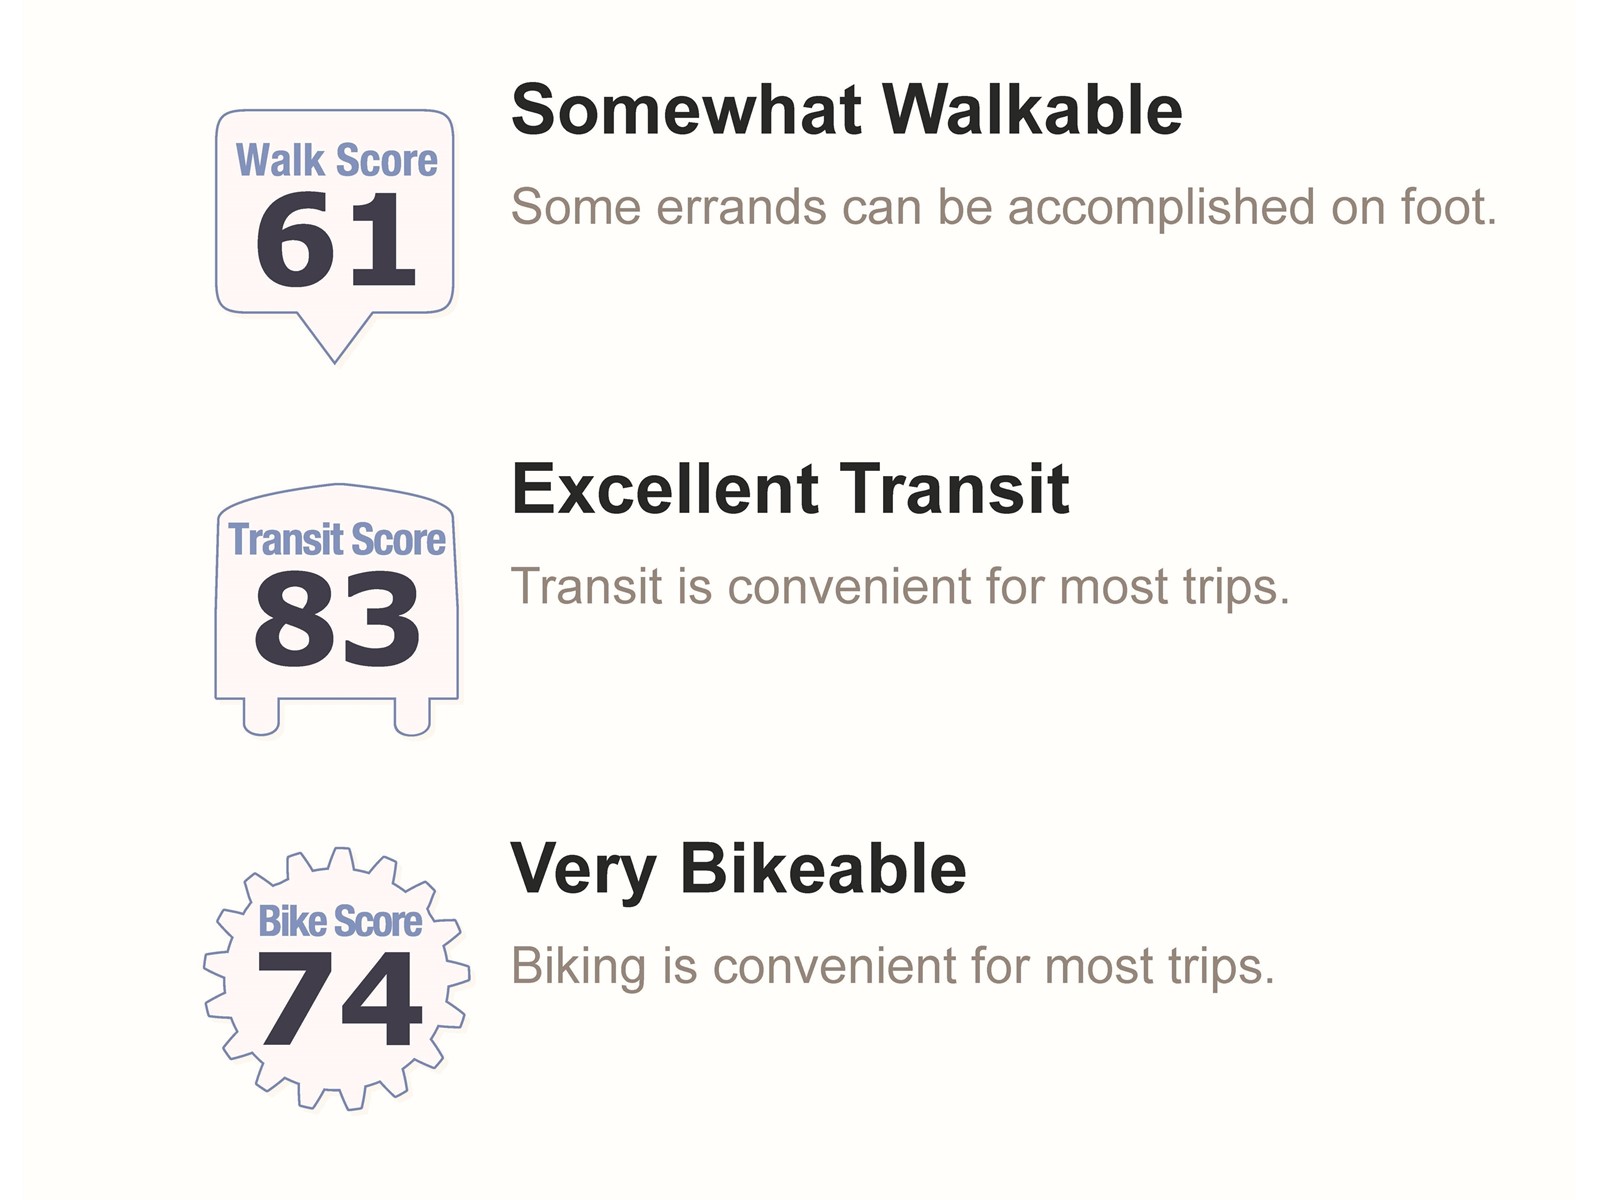This screenshot has width=1600, height=1200.
Task: Open the "Somewhat Walkable" heading
Action: tap(846, 109)
